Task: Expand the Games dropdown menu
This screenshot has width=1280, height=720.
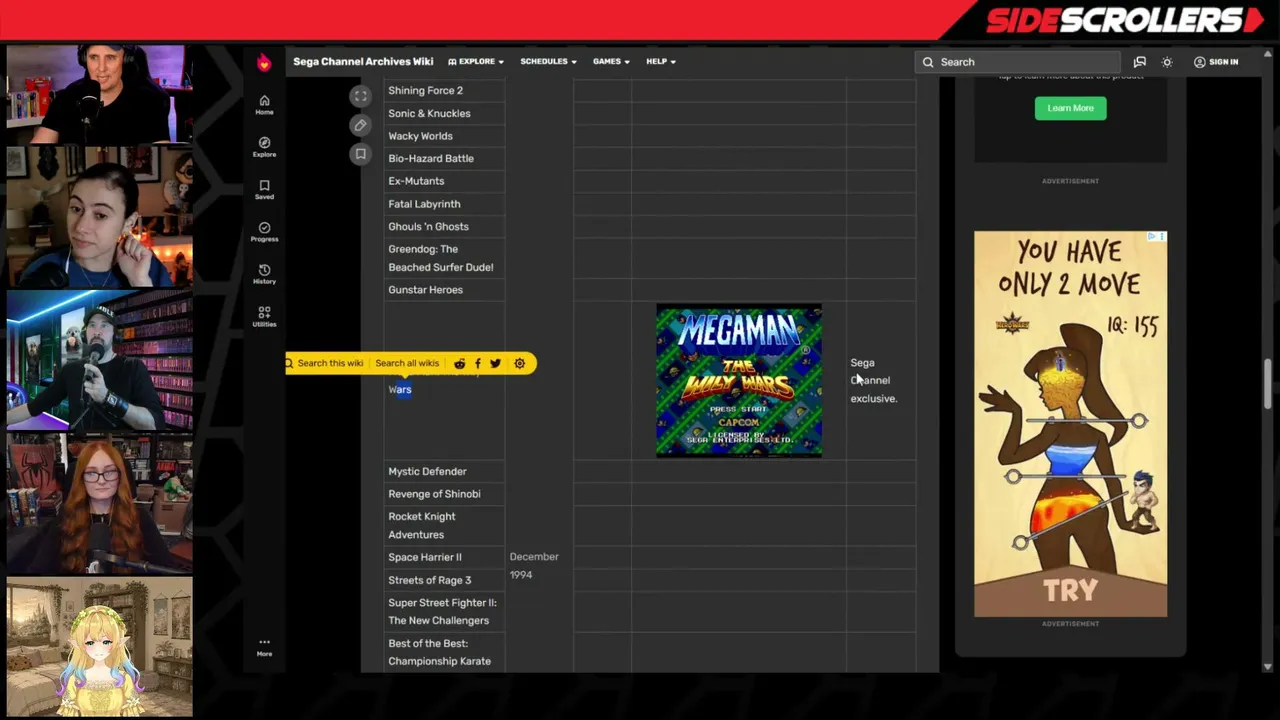Action: (611, 62)
